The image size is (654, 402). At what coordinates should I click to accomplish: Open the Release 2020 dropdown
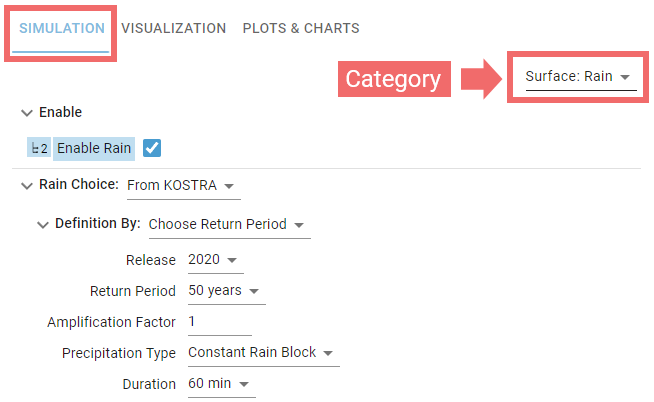pyautogui.click(x=214, y=261)
